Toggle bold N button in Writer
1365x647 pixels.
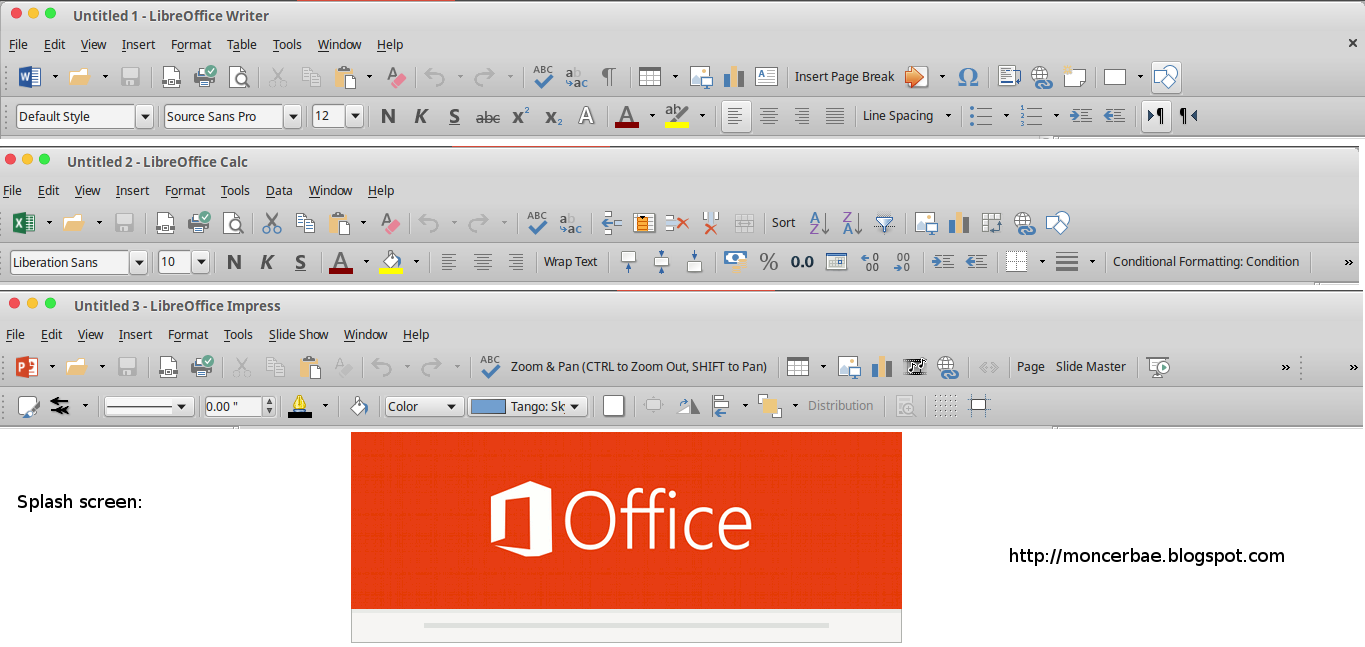388,117
